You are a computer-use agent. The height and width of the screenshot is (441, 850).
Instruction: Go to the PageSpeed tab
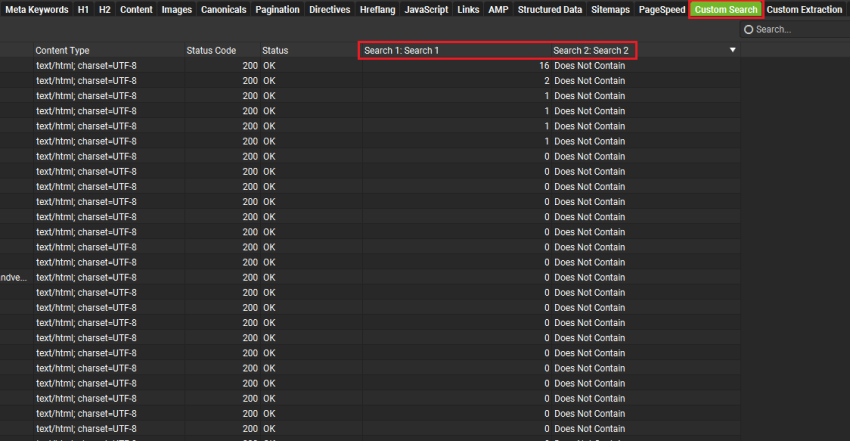(x=662, y=9)
